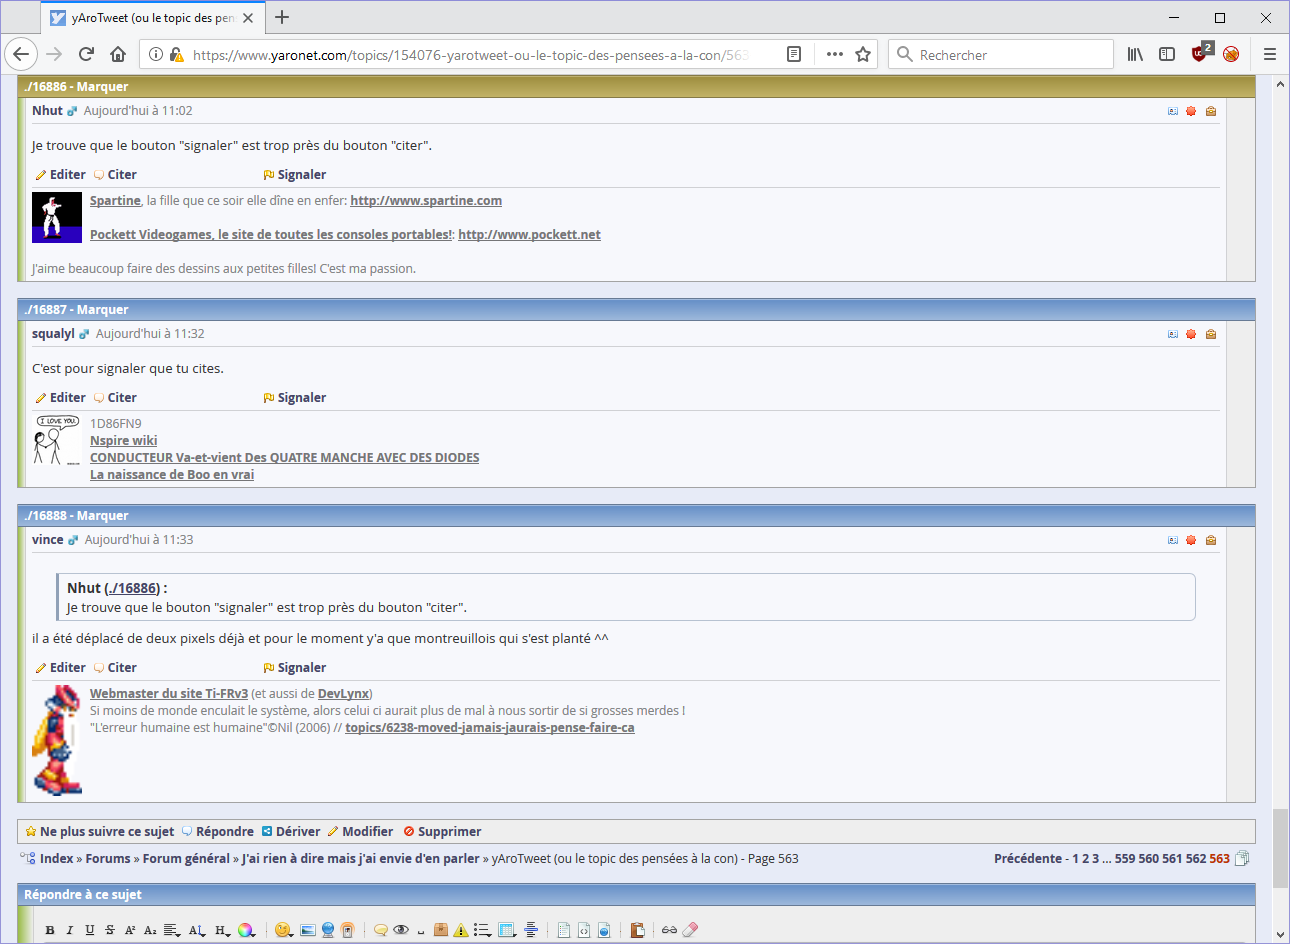1290x944 pixels.
Task: Open page actions three-dot menu
Action: tap(835, 54)
